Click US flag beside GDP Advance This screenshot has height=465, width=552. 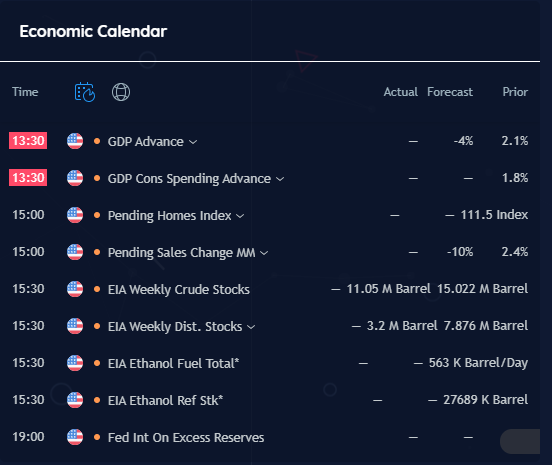click(75, 141)
